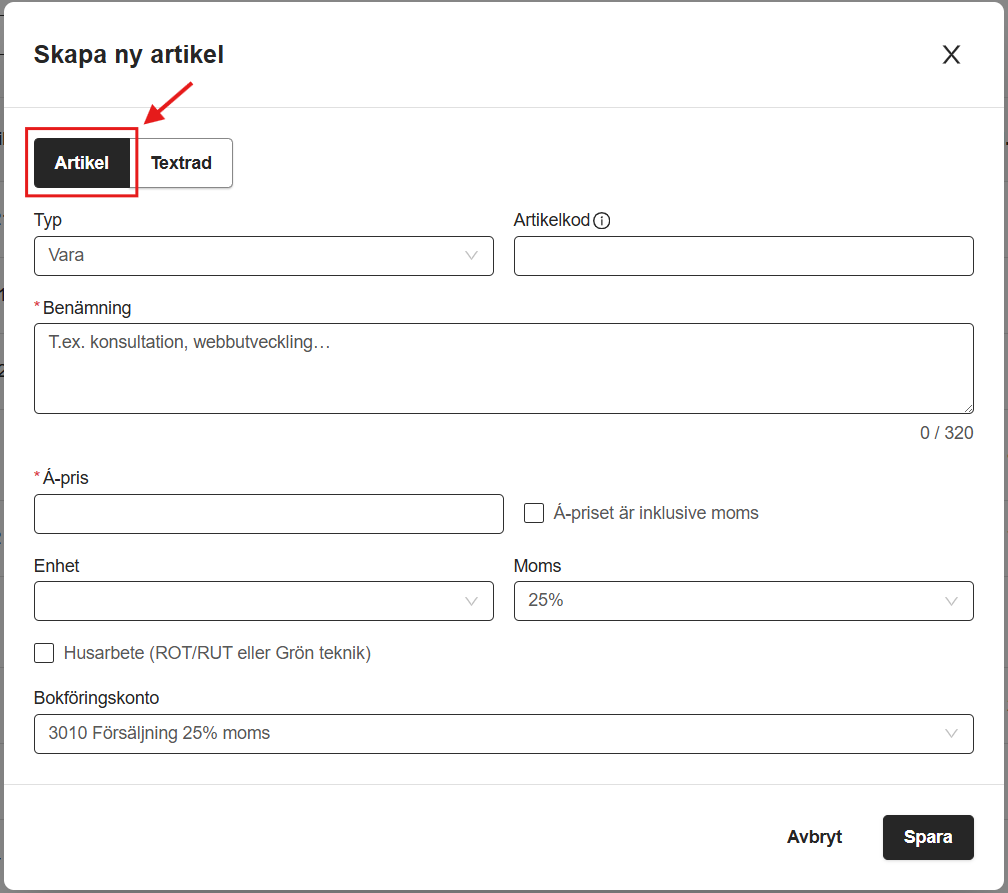Close the Skapa ny artikel dialog

tap(951, 55)
